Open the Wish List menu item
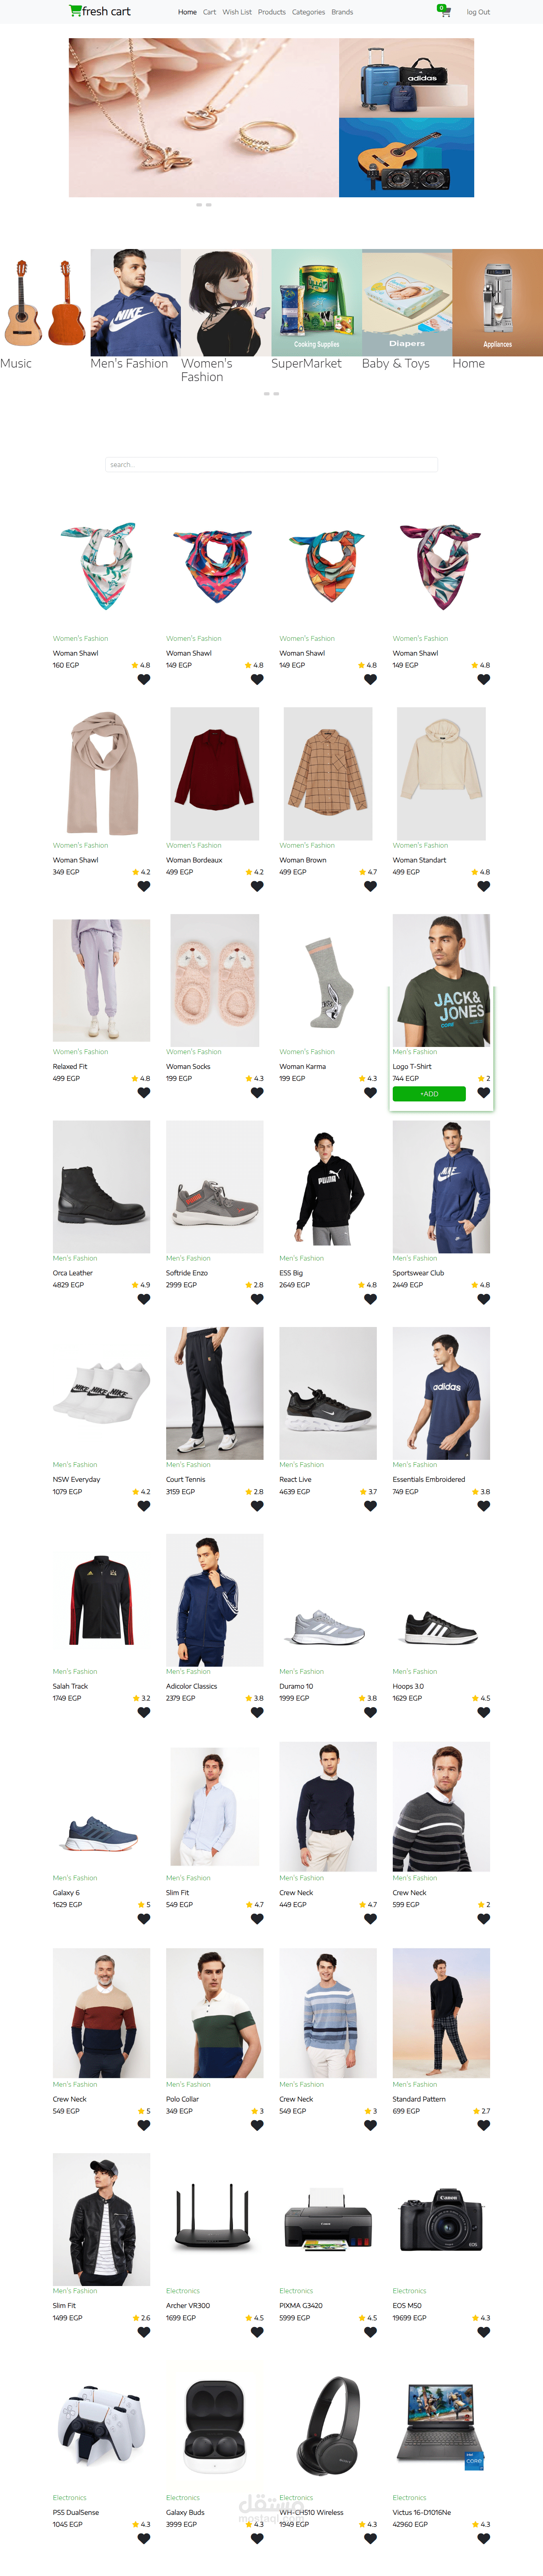This screenshot has height=2576, width=543. click(237, 12)
